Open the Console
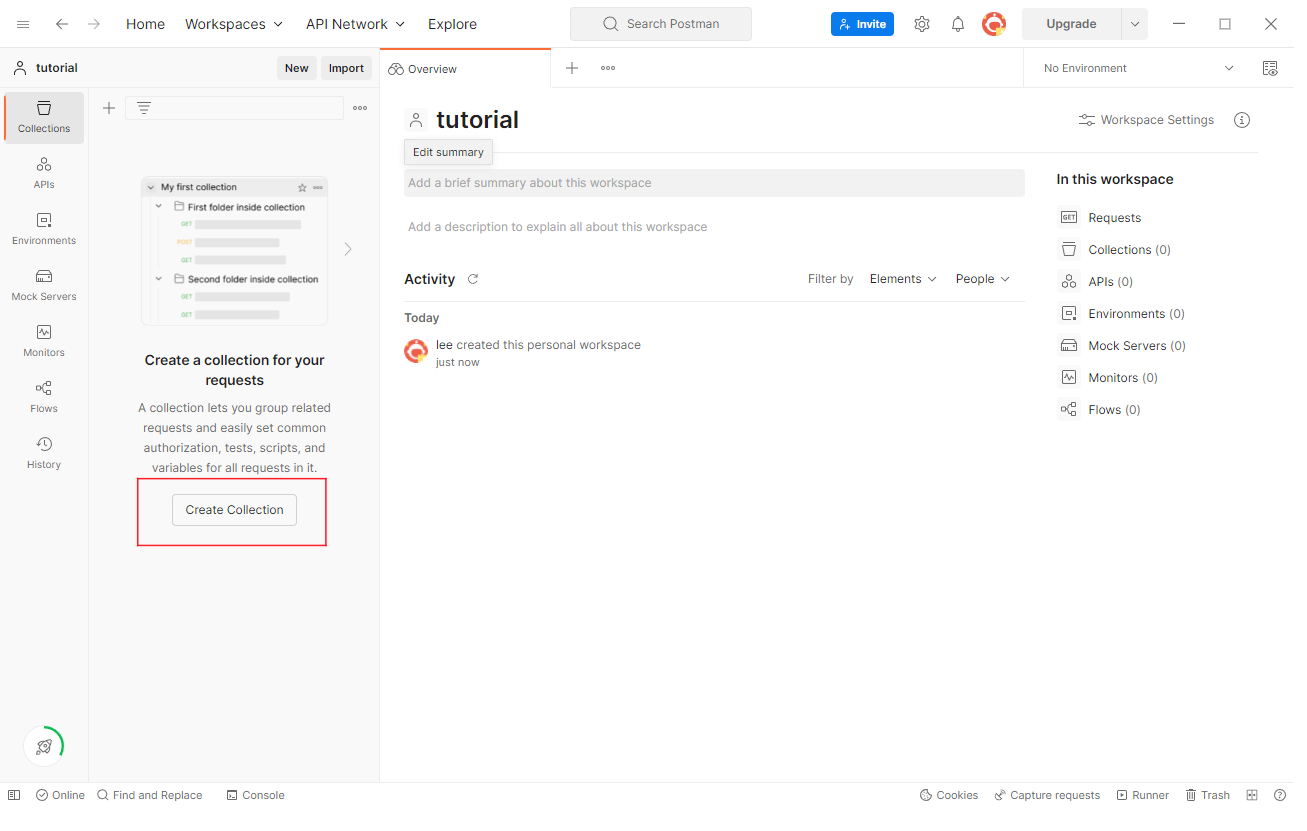The image size is (1307, 831). (x=255, y=795)
